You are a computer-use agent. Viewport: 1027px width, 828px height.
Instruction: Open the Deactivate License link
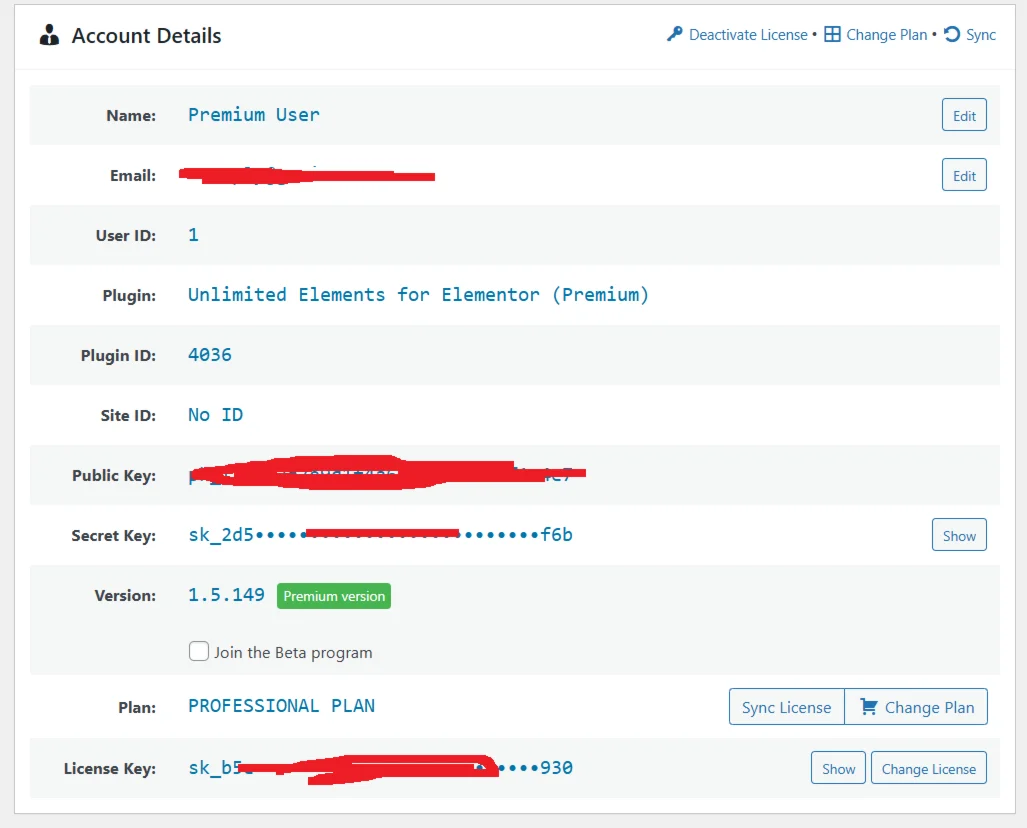(x=748, y=35)
